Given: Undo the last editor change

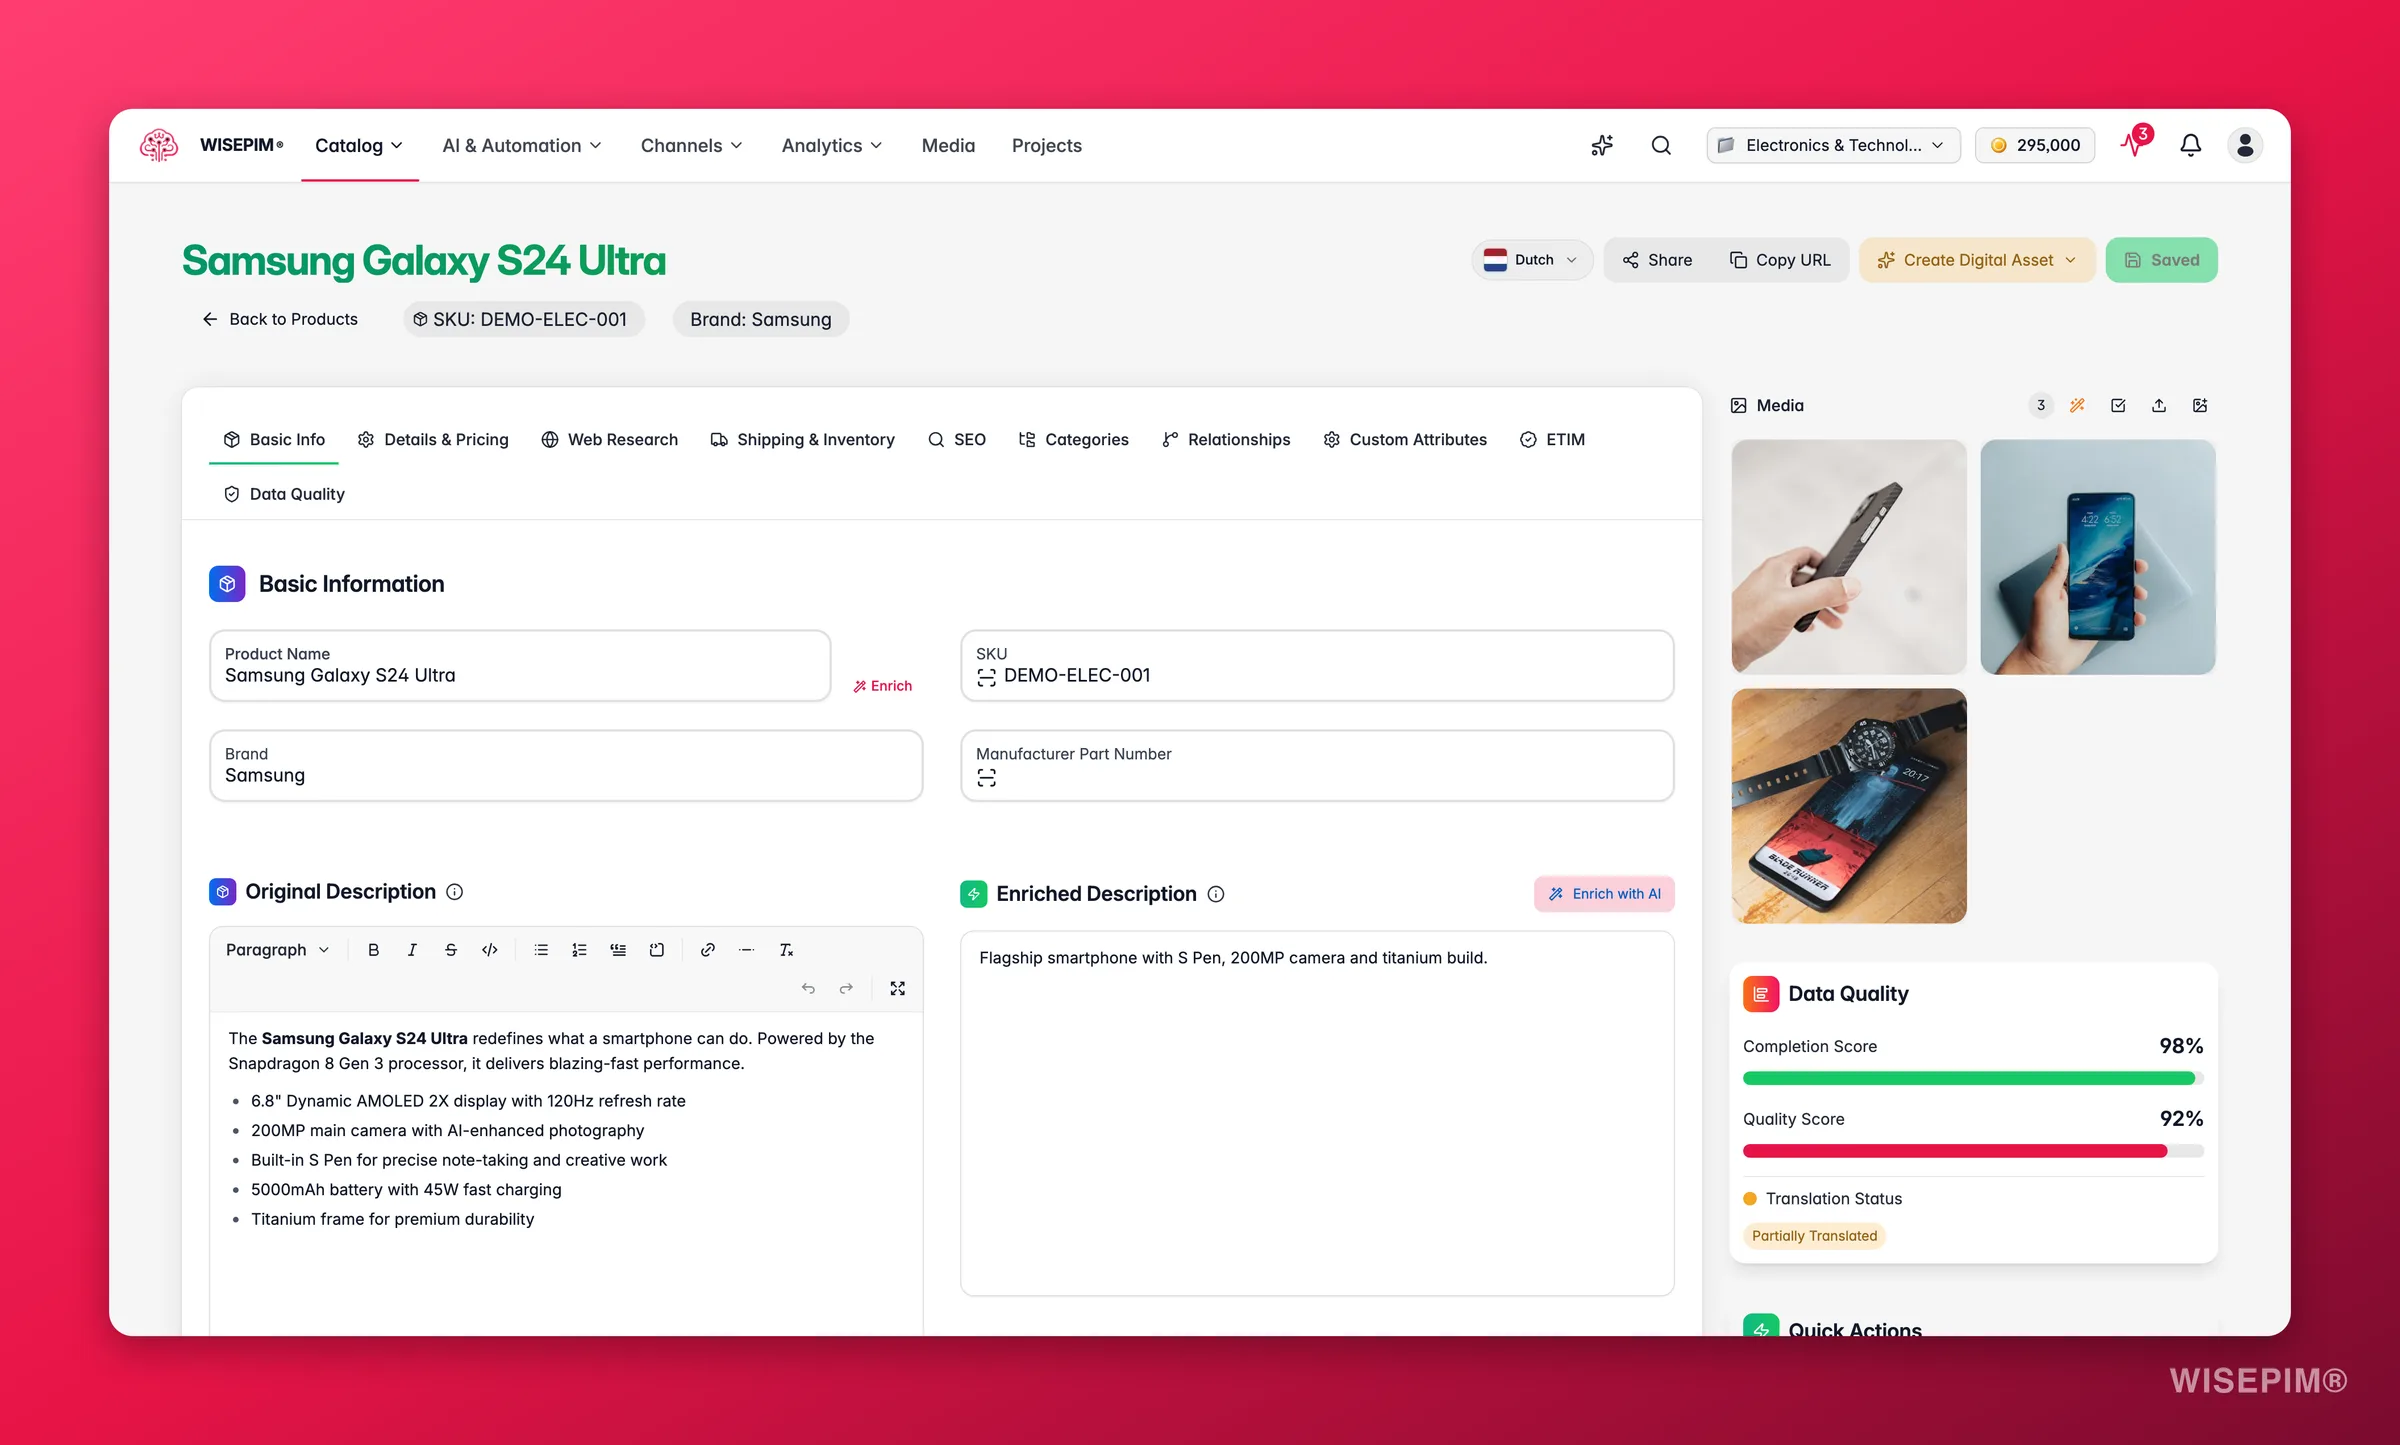Looking at the screenshot, I should coord(808,988).
